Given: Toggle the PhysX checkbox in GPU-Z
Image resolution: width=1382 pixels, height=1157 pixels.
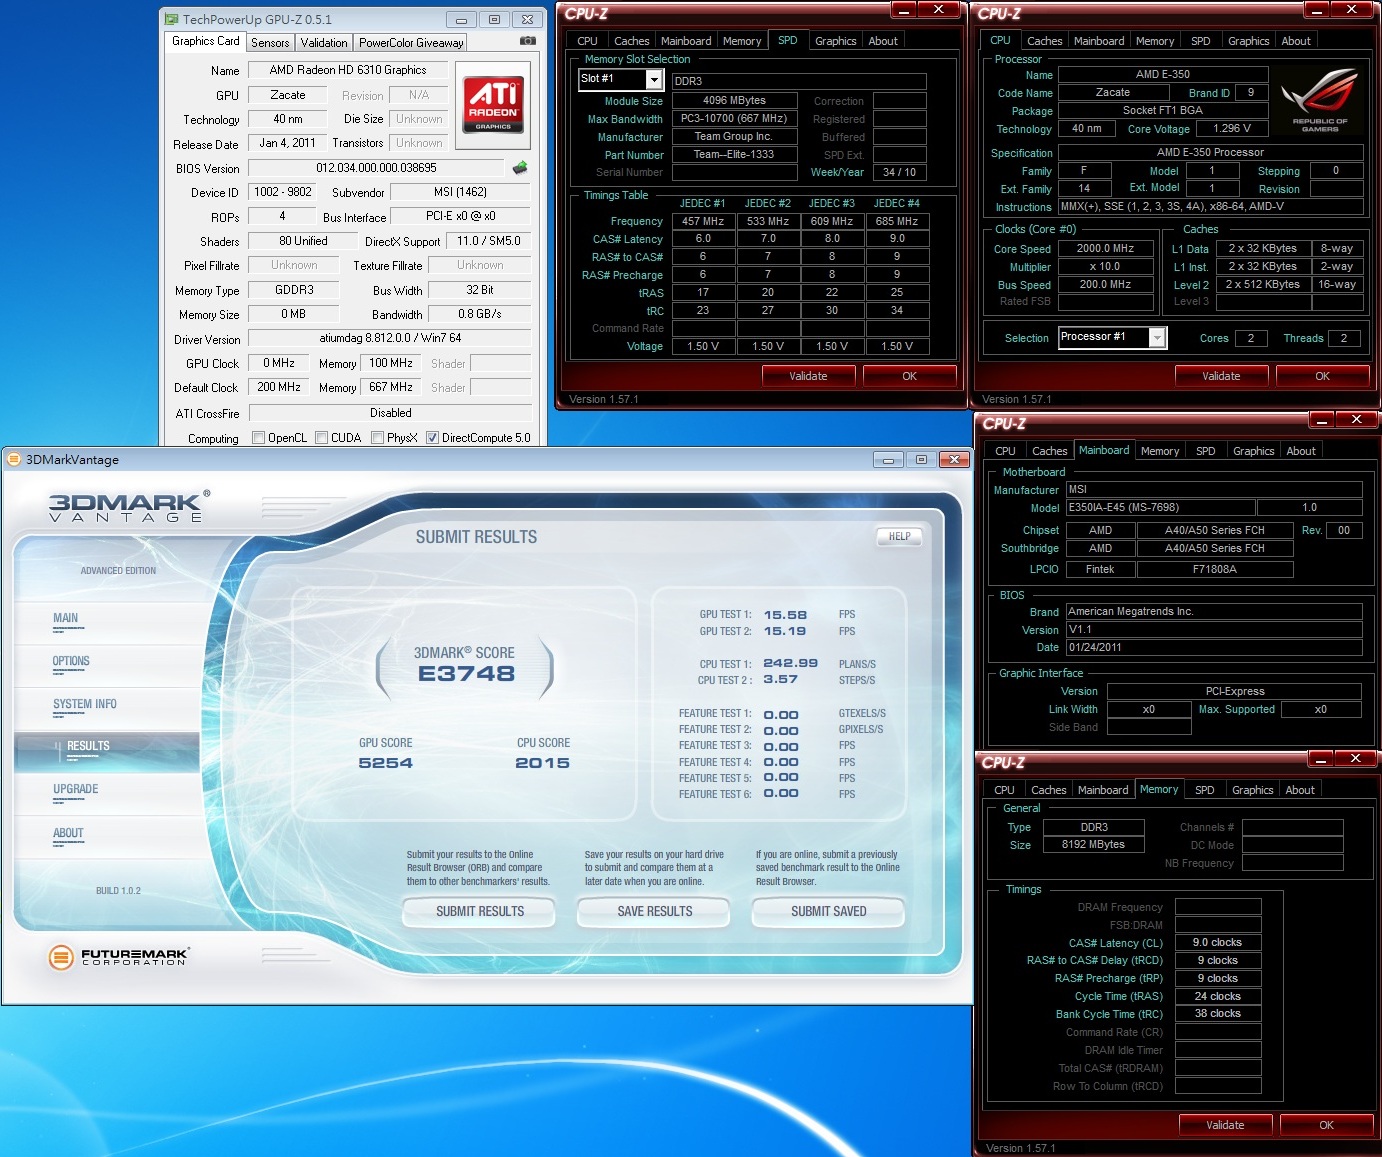Looking at the screenshot, I should 378,437.
